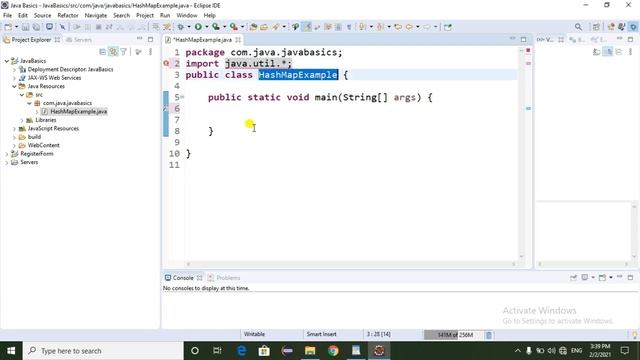Viewport: 640px width, 360px height.
Task: Open the Run button dropdown arrow
Action: click(207, 27)
